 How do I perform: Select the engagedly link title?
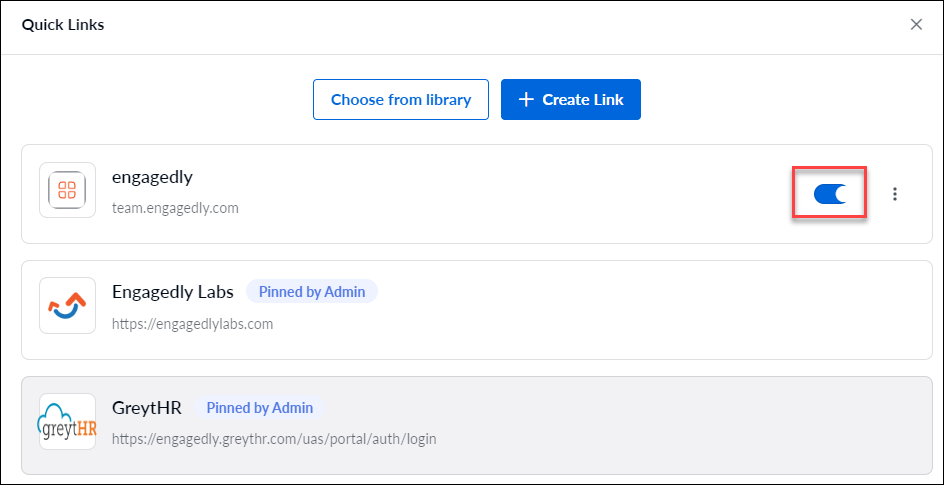coord(152,177)
